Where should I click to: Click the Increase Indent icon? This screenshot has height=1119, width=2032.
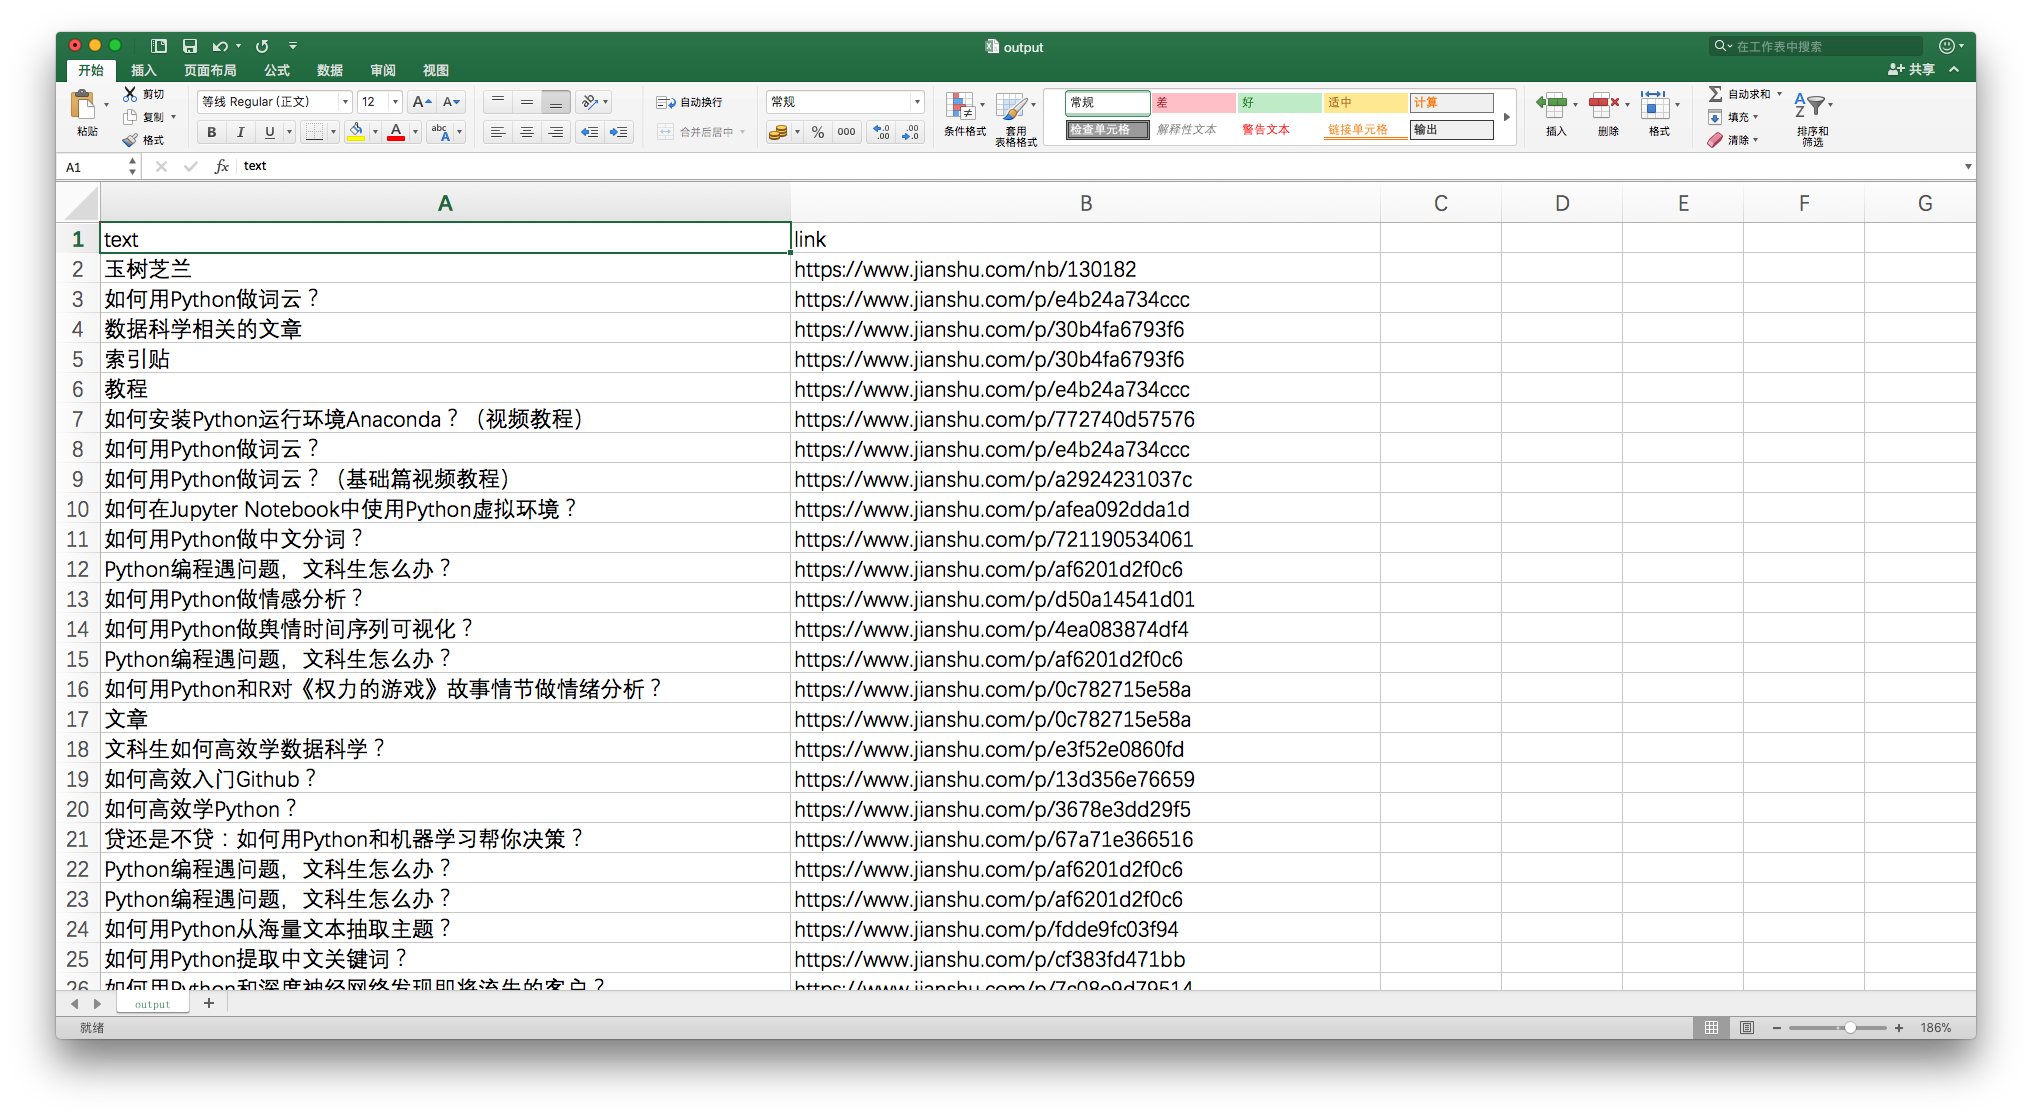(619, 132)
